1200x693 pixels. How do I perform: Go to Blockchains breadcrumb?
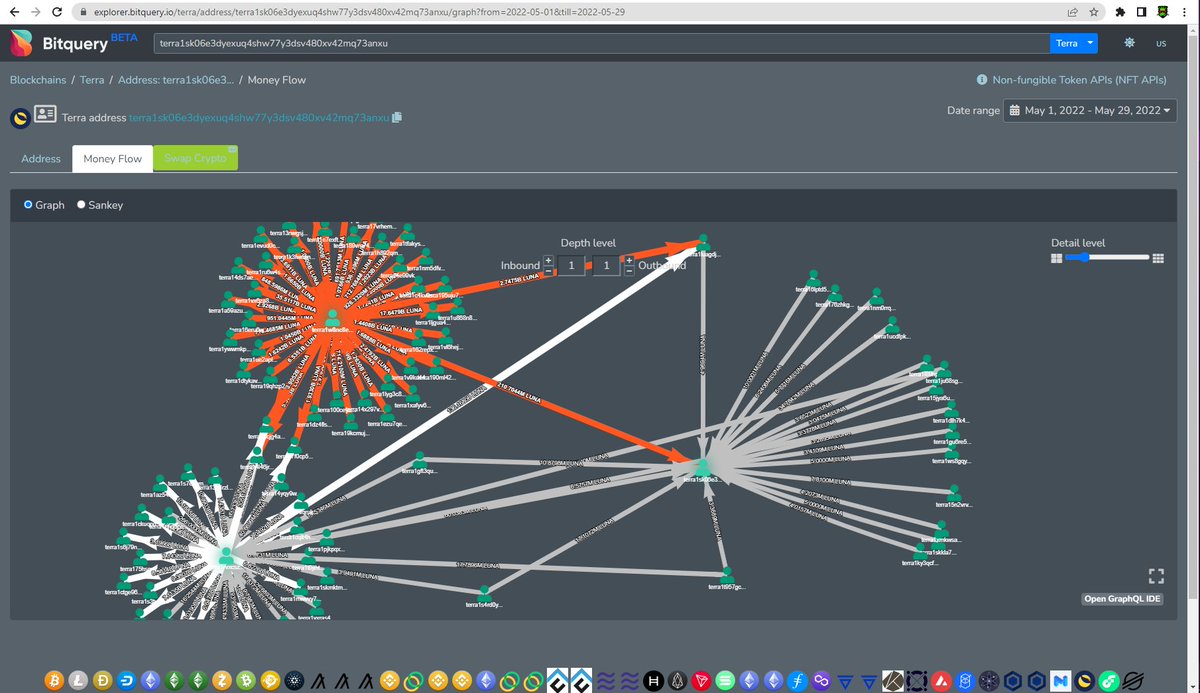(39, 80)
